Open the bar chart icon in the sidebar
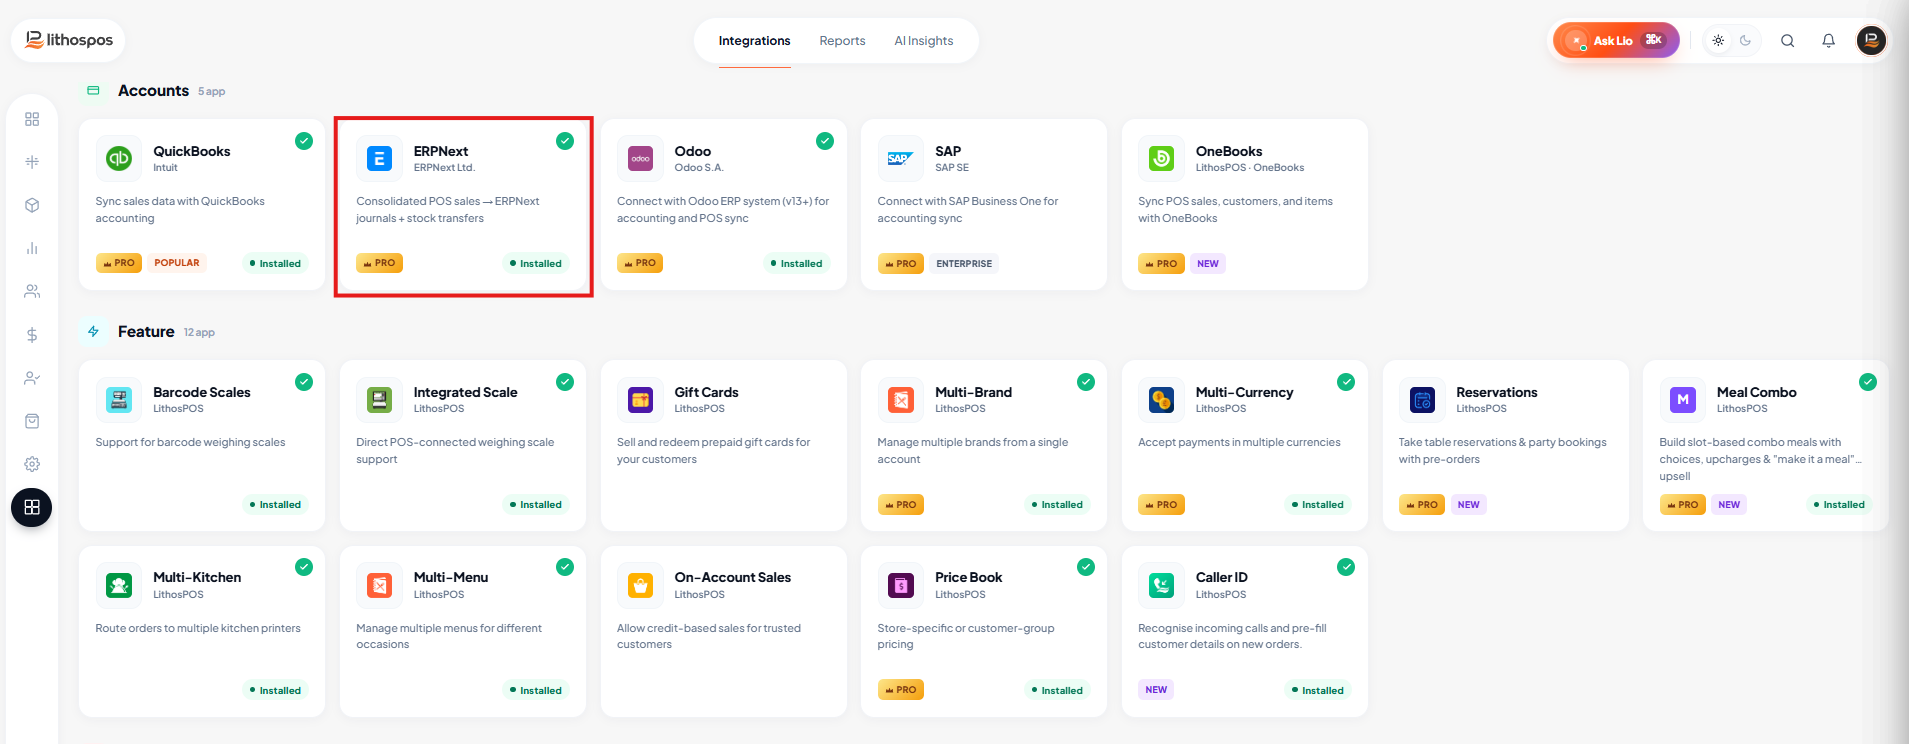1909x744 pixels. [32, 248]
